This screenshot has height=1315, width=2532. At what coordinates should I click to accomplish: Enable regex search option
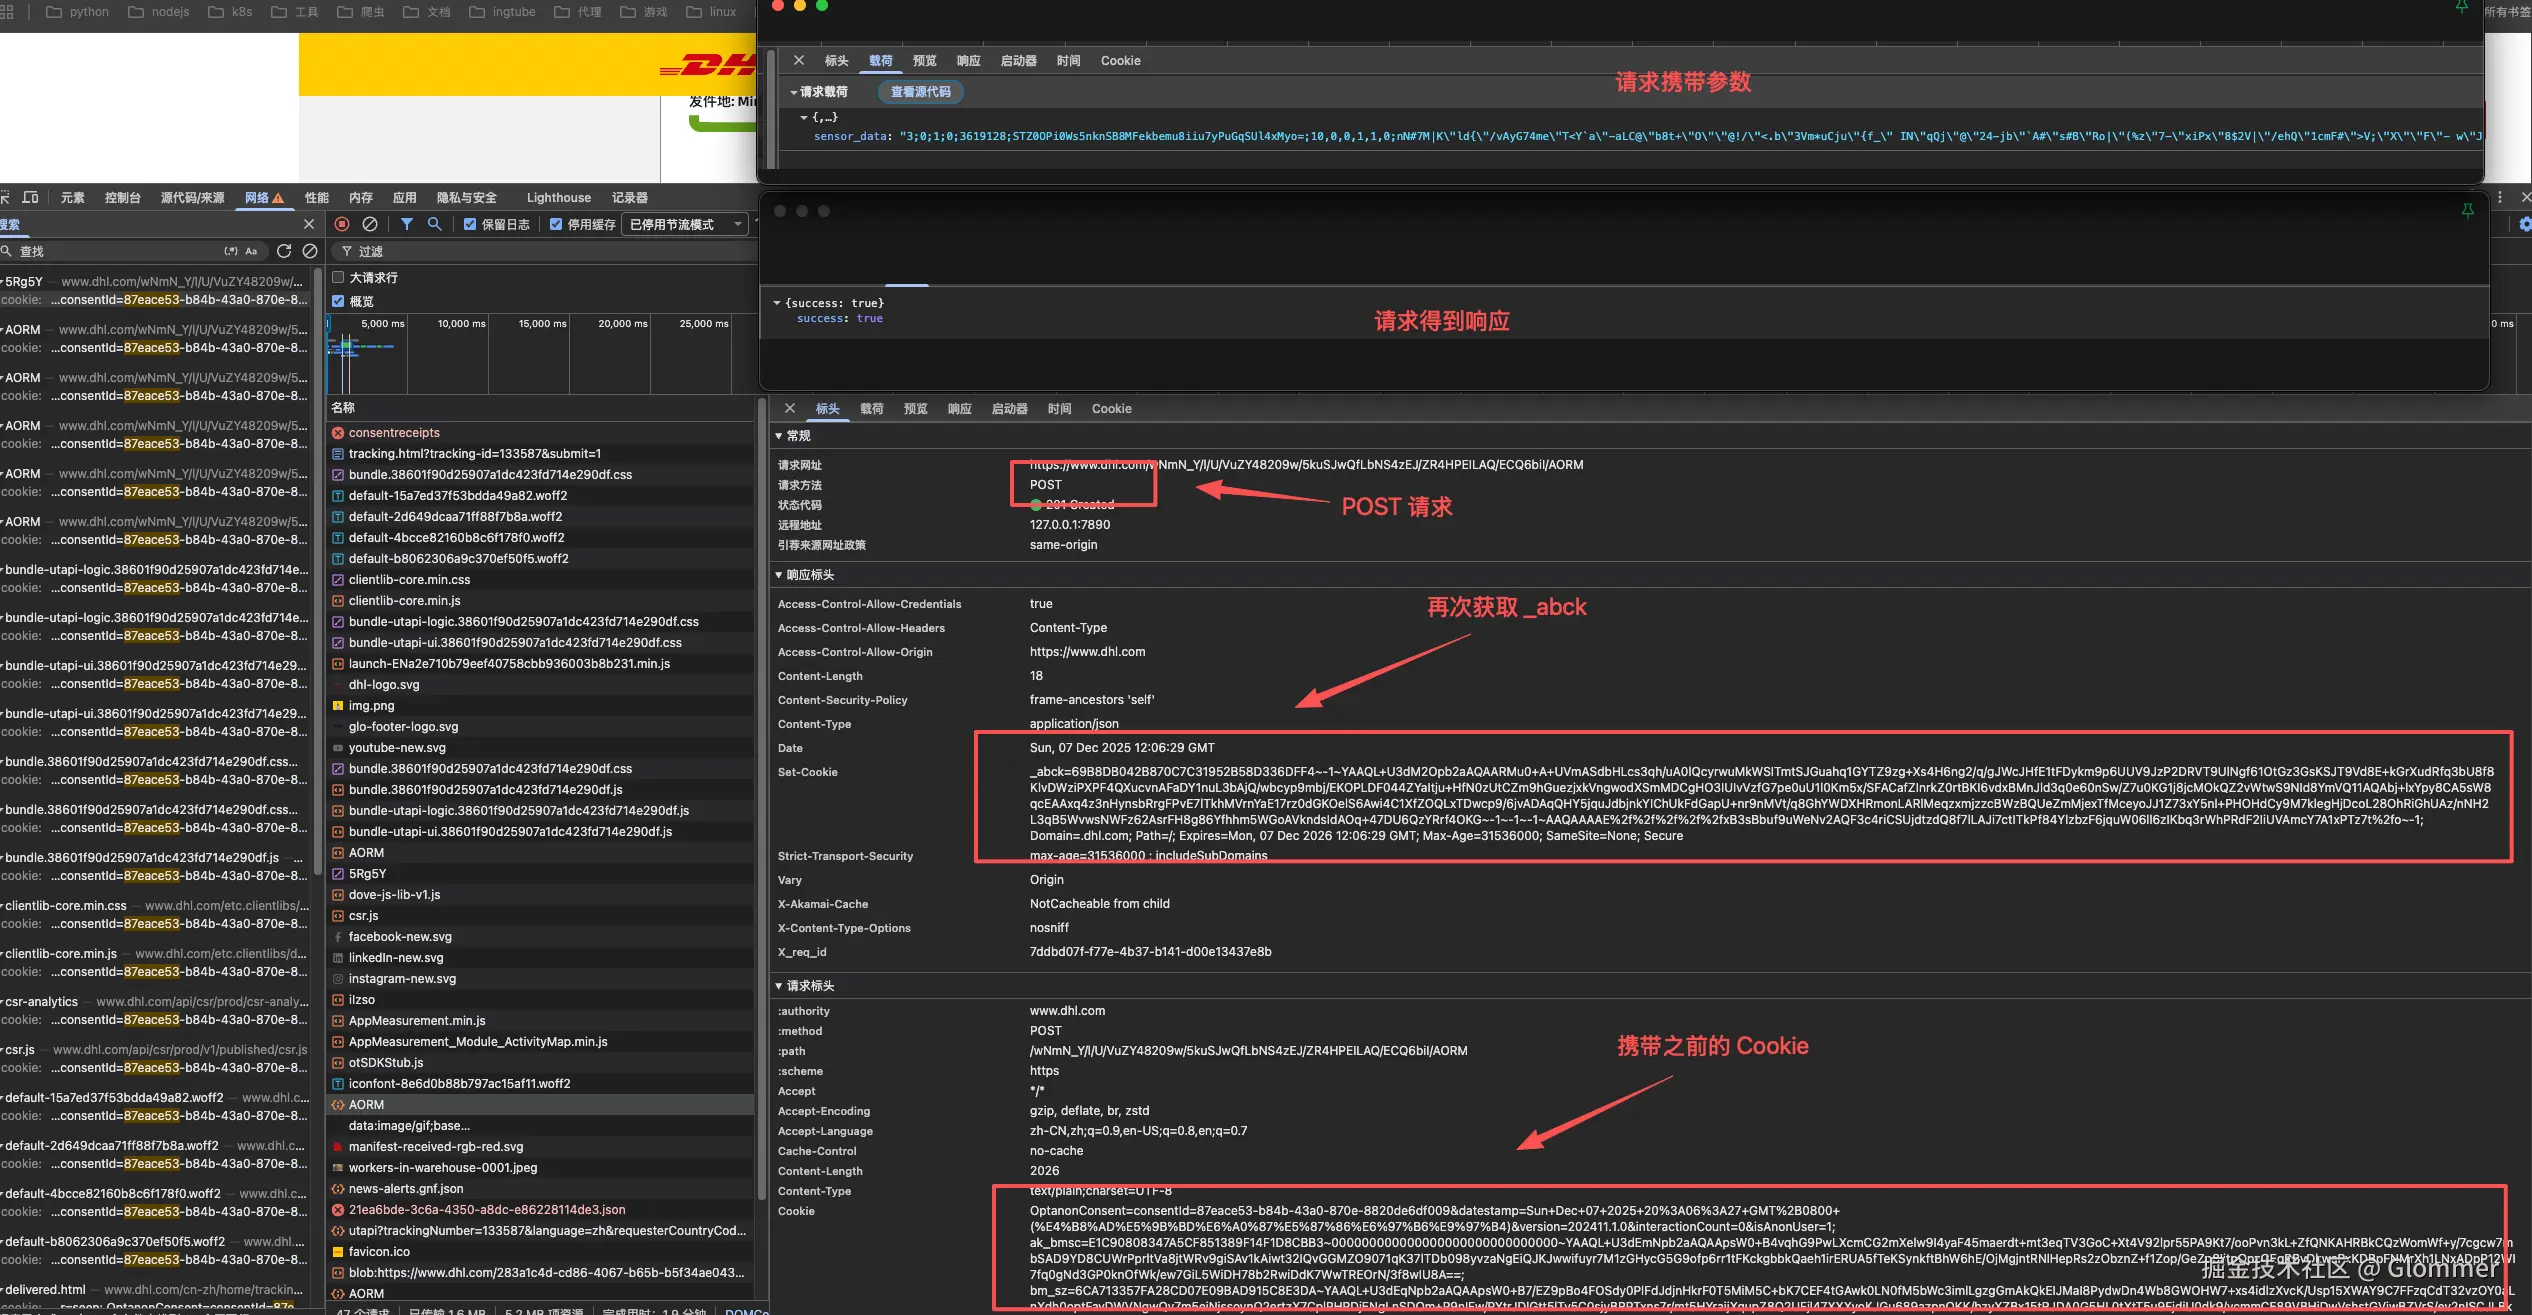[x=231, y=251]
